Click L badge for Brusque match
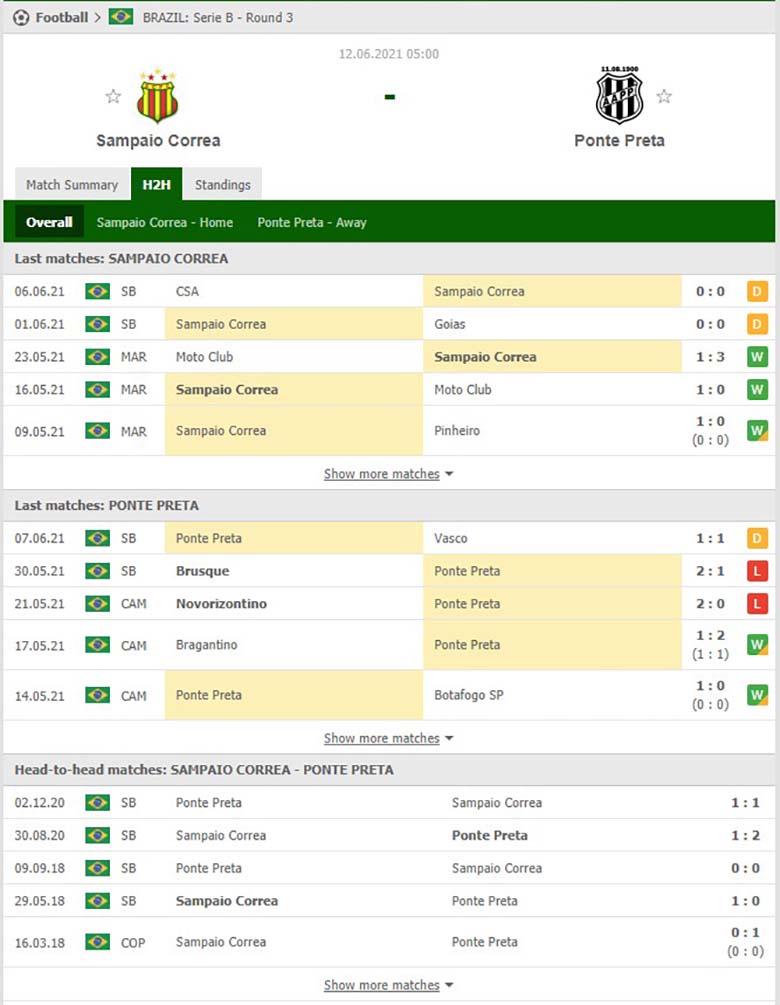Viewport: 780px width, 1005px height. (757, 571)
